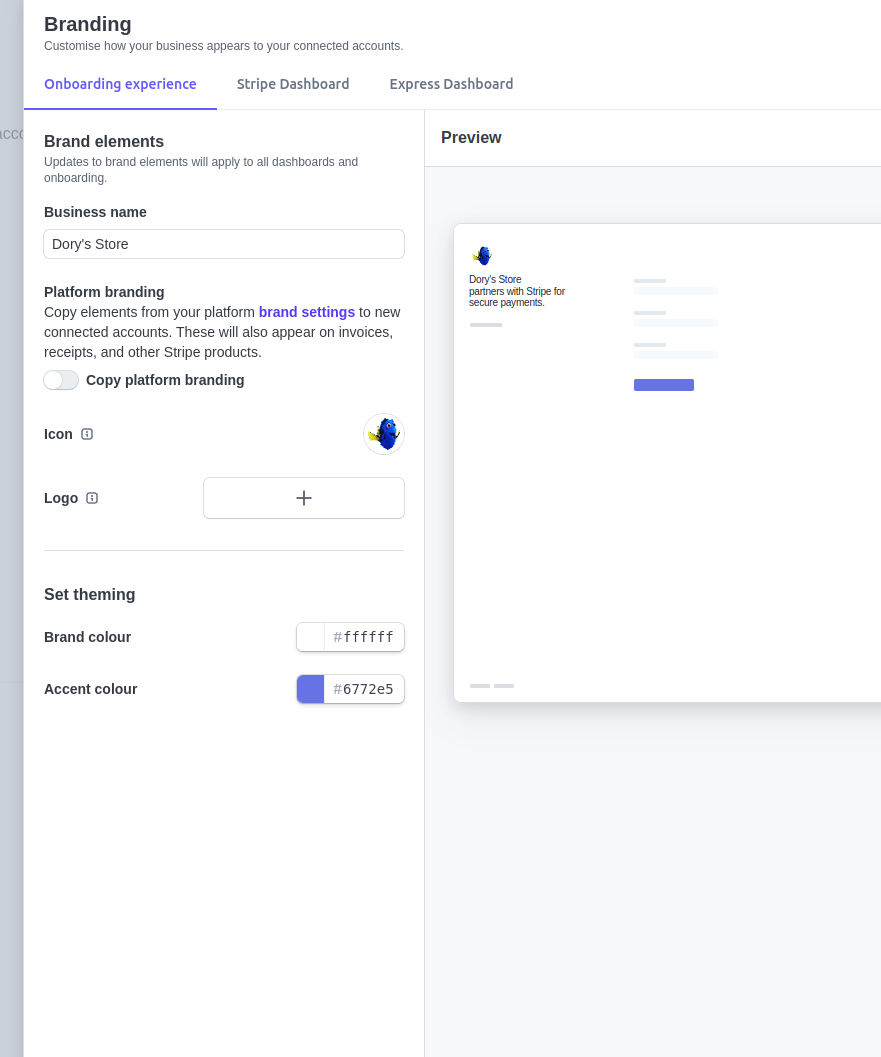881x1057 pixels.
Task: Edit the Business name field
Action: 224,244
